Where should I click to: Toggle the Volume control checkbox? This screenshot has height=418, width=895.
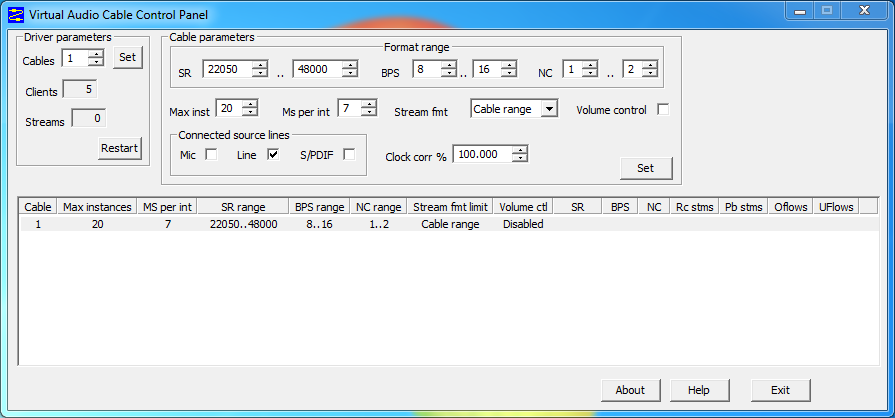coord(663,110)
